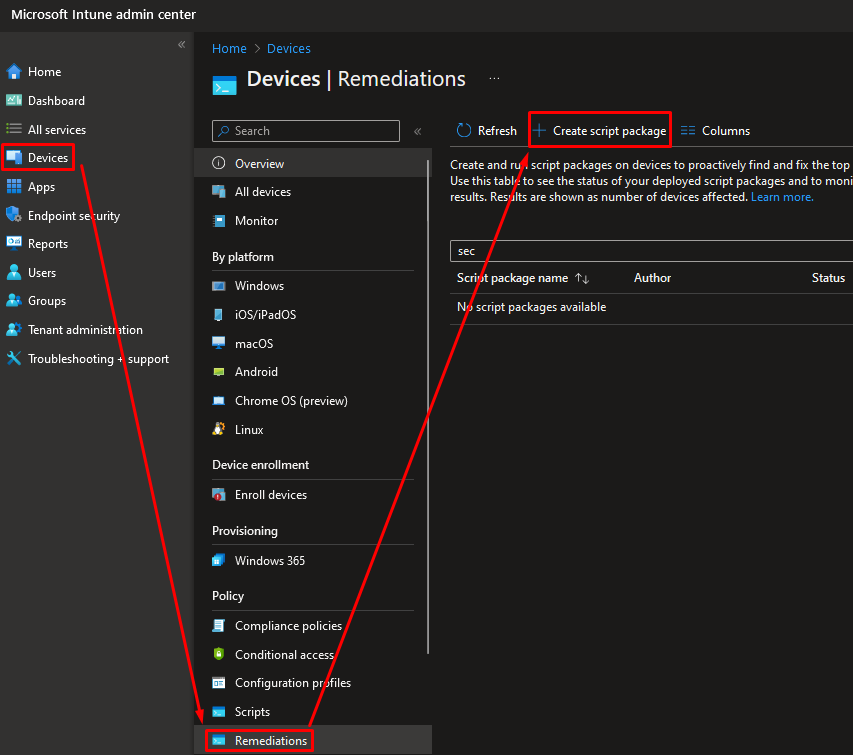Click the Configuration profiles icon
Image resolution: width=853 pixels, height=755 pixels.
(x=219, y=683)
